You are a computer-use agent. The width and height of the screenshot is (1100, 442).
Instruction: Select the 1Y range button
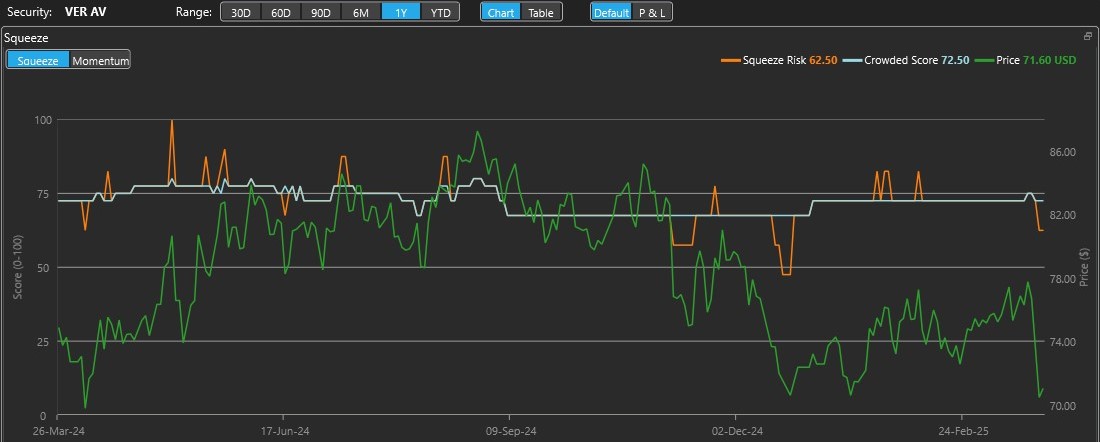(x=401, y=13)
